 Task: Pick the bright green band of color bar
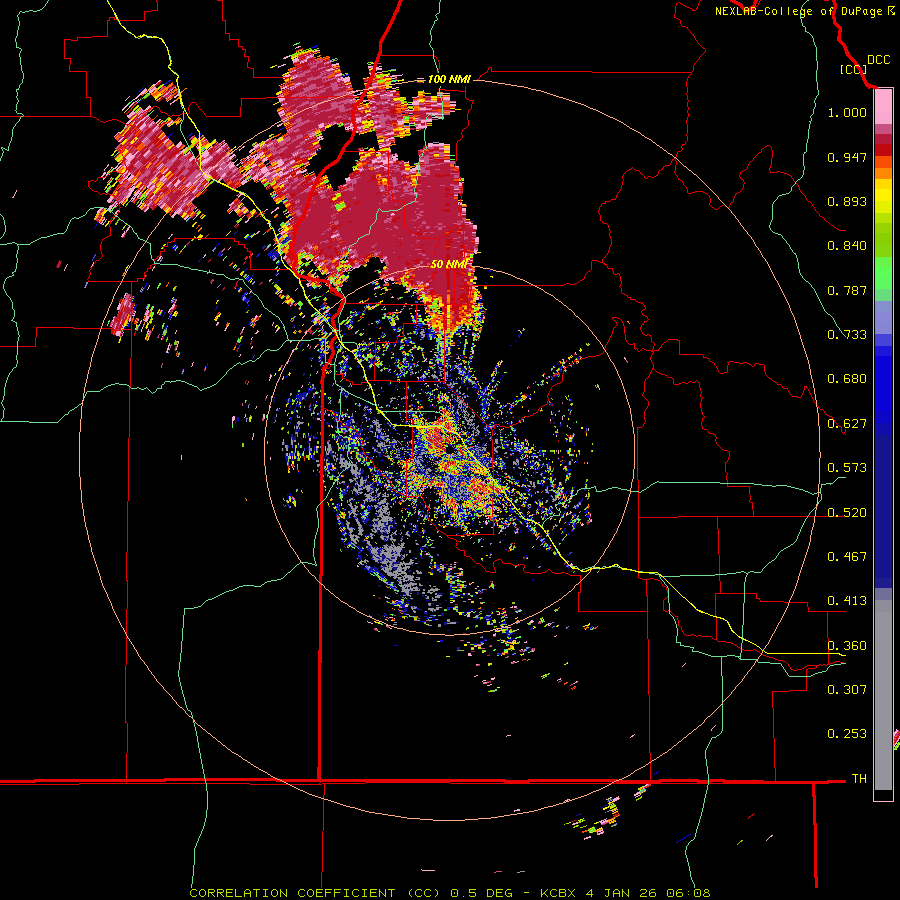coord(883,273)
